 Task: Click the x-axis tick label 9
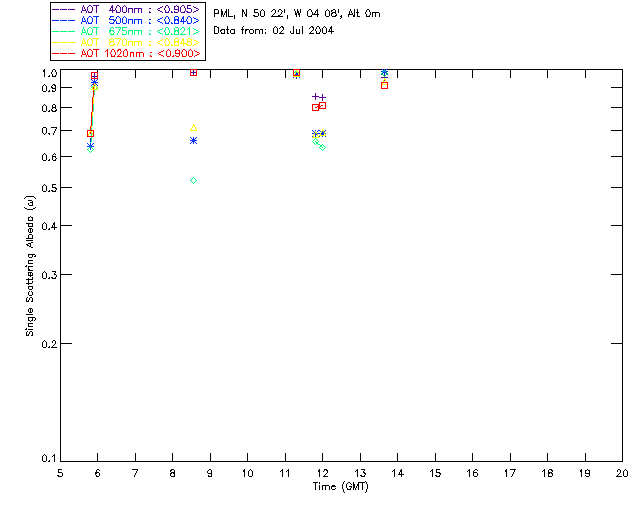point(210,473)
